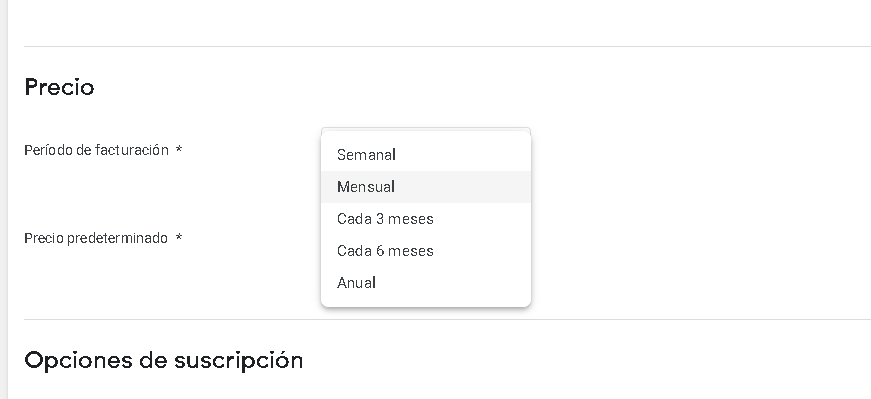Screen dimensions: 871x399
Task: Click the asterisk beside Período de facturación
Action: pos(179,149)
